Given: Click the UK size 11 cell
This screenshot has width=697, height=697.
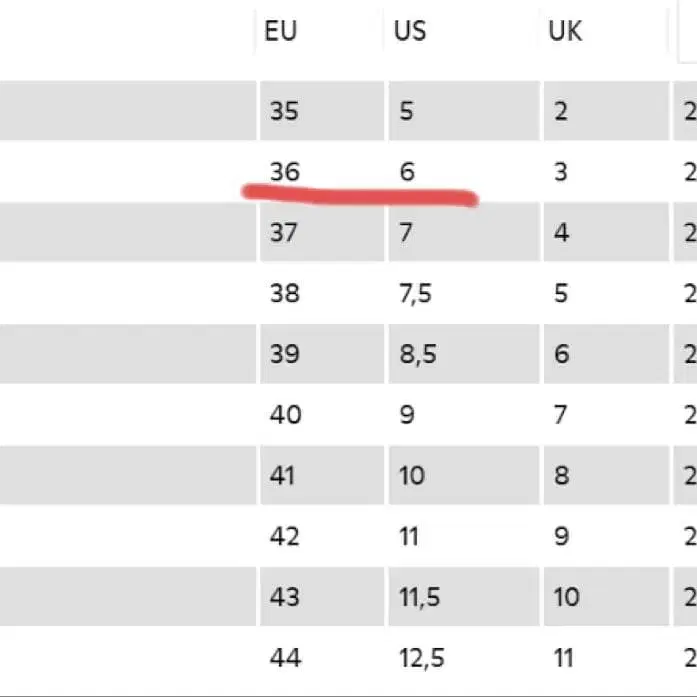Looking at the screenshot, I should coord(606,657).
